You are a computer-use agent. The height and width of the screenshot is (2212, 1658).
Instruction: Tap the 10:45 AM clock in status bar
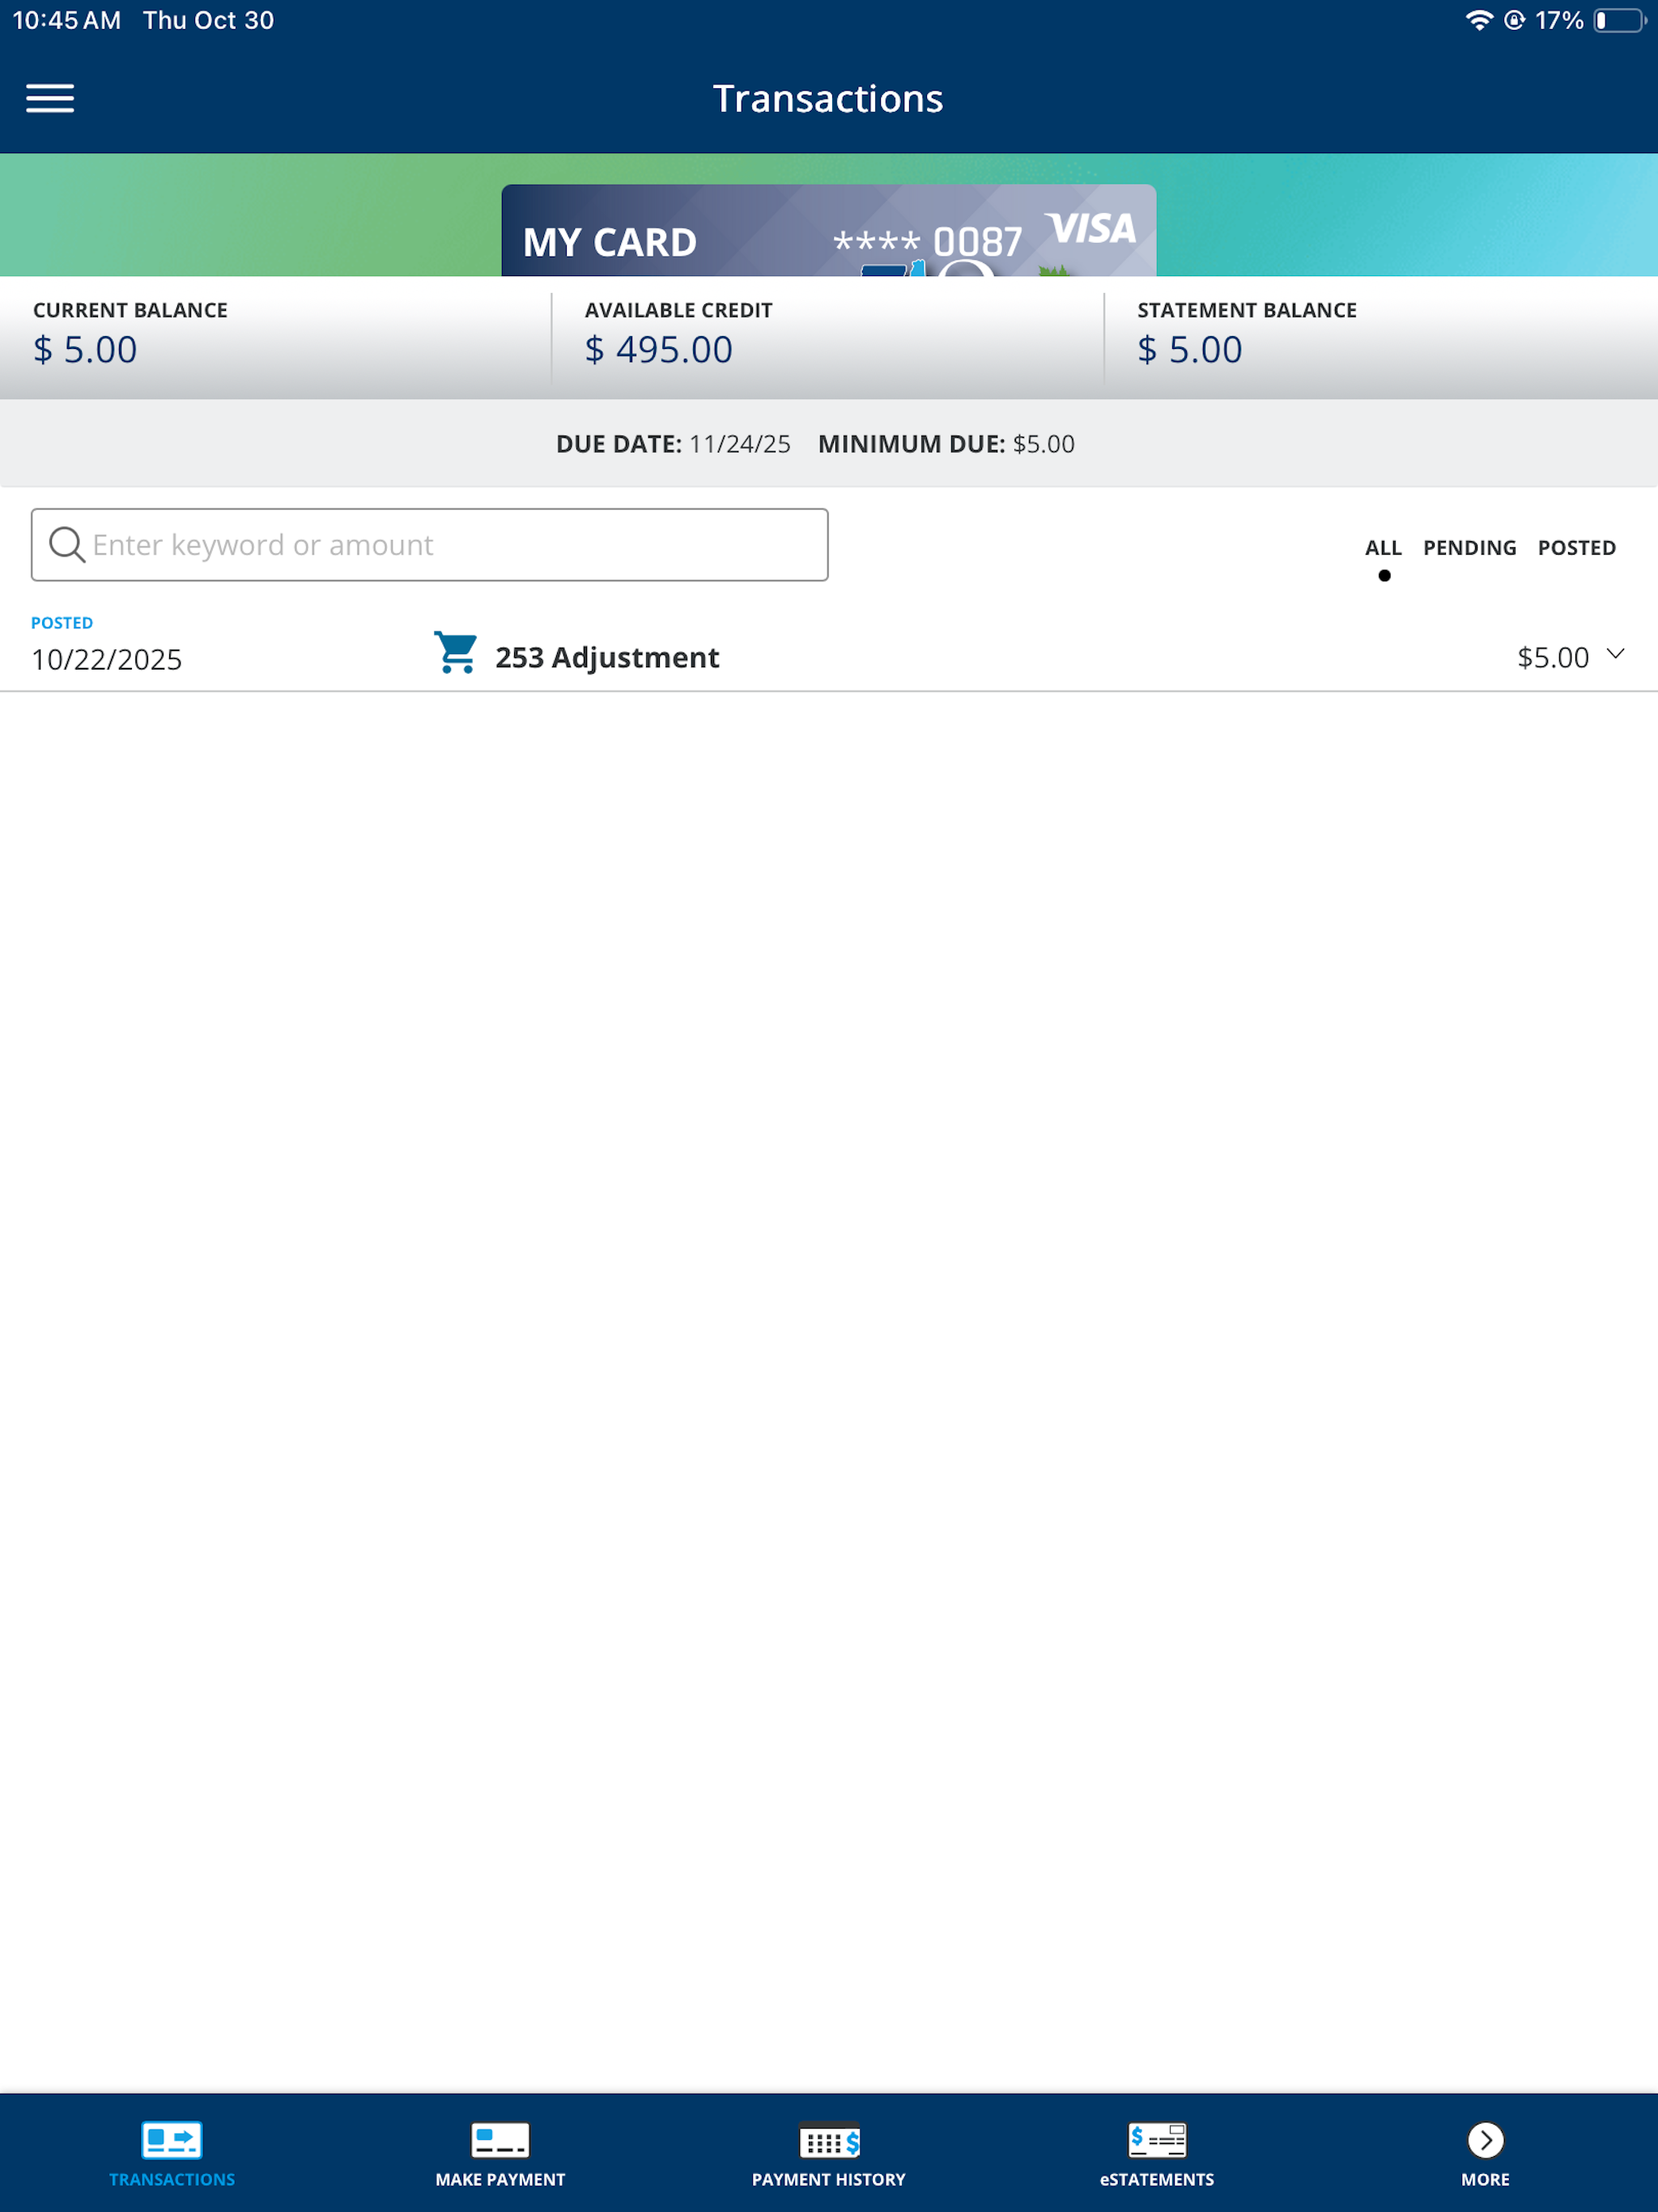click(67, 20)
